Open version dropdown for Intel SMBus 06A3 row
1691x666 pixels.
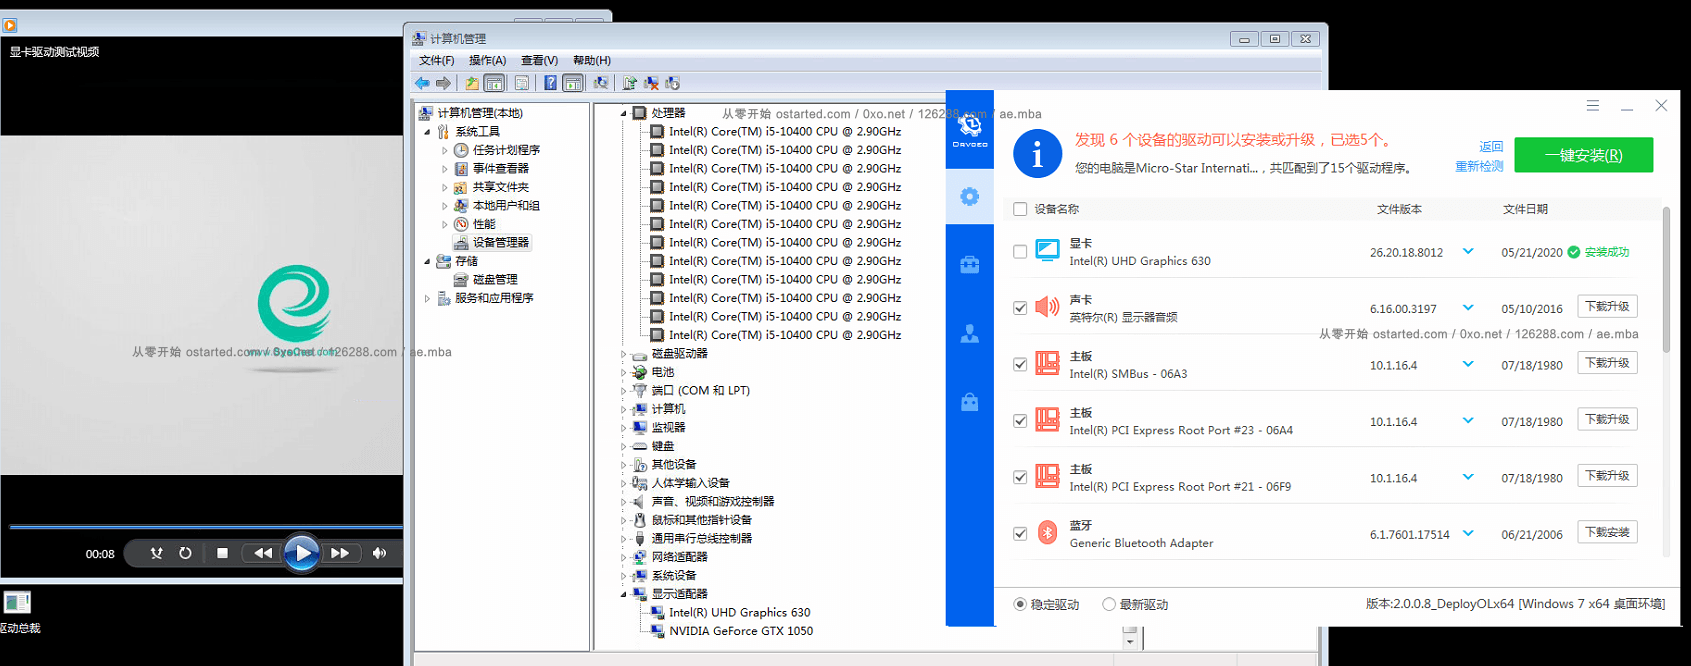coord(1468,364)
